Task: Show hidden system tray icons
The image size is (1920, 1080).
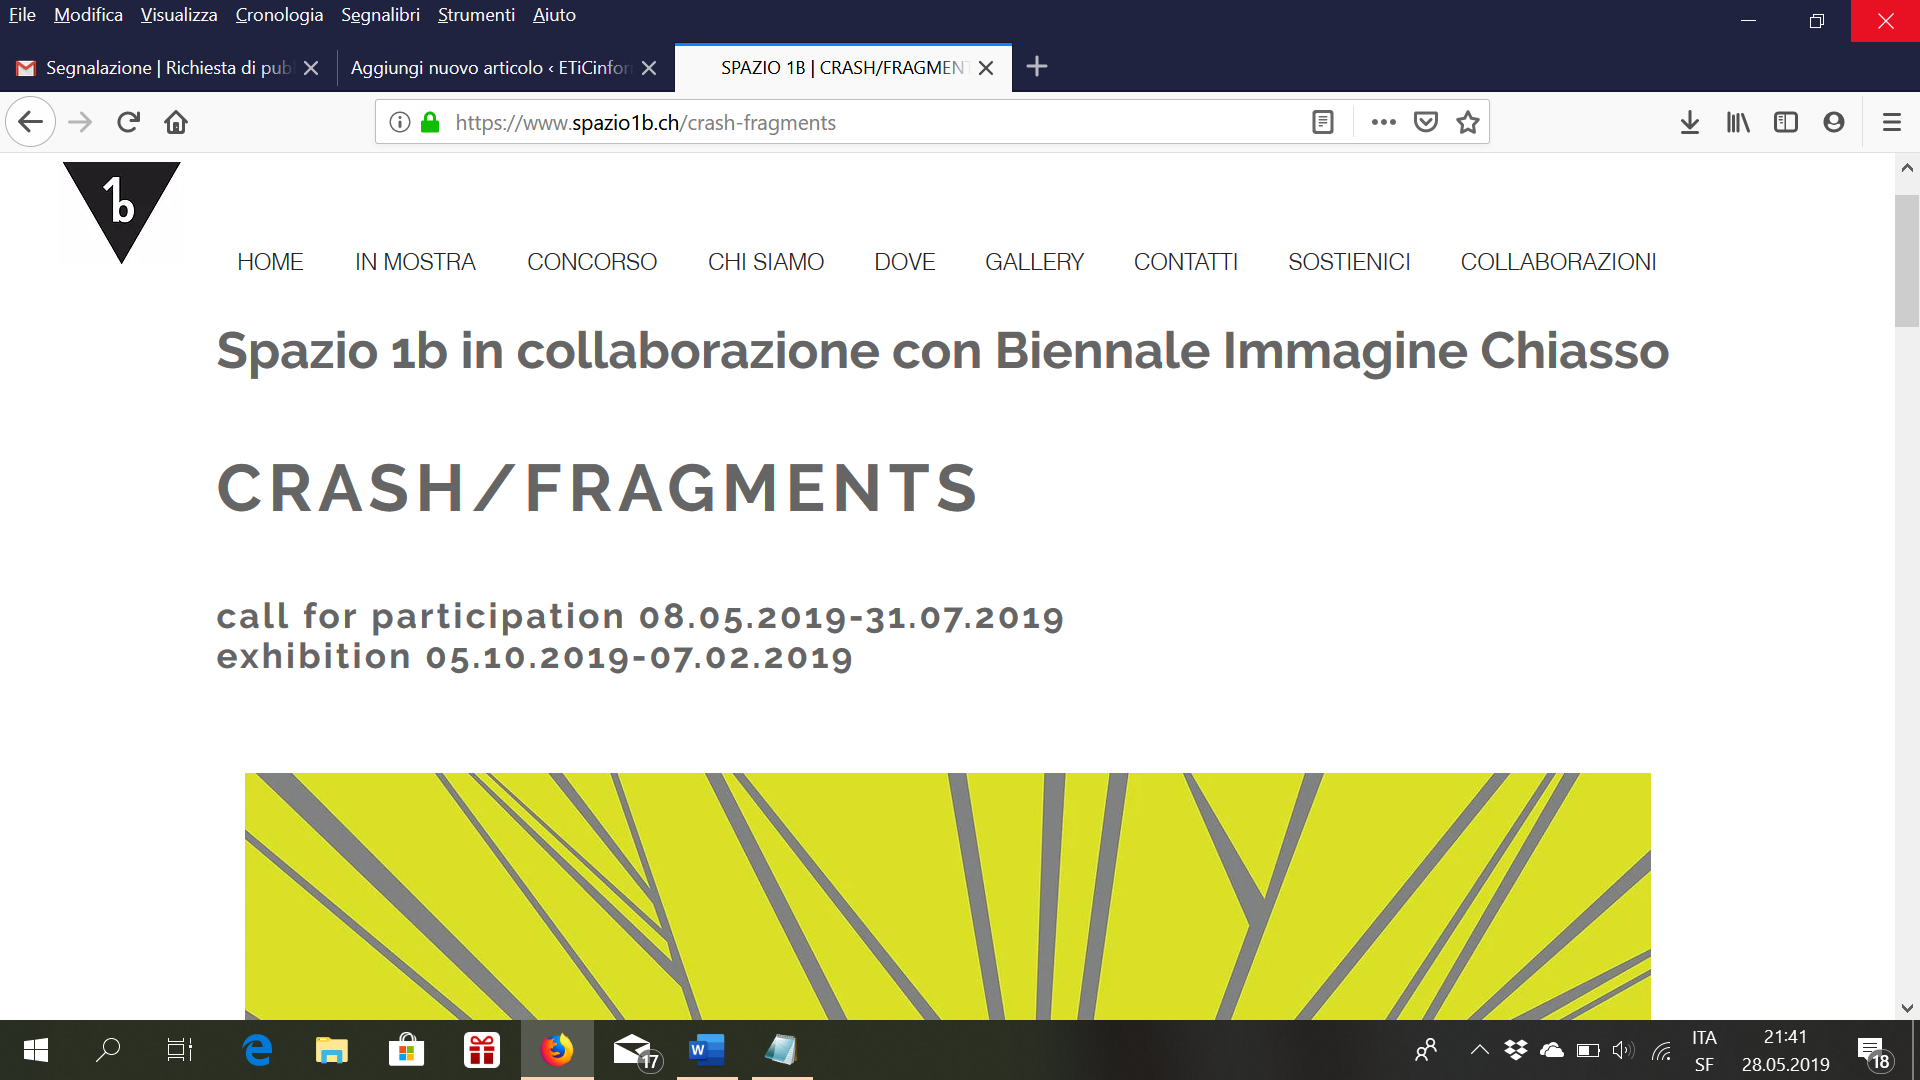Action: point(1480,1050)
